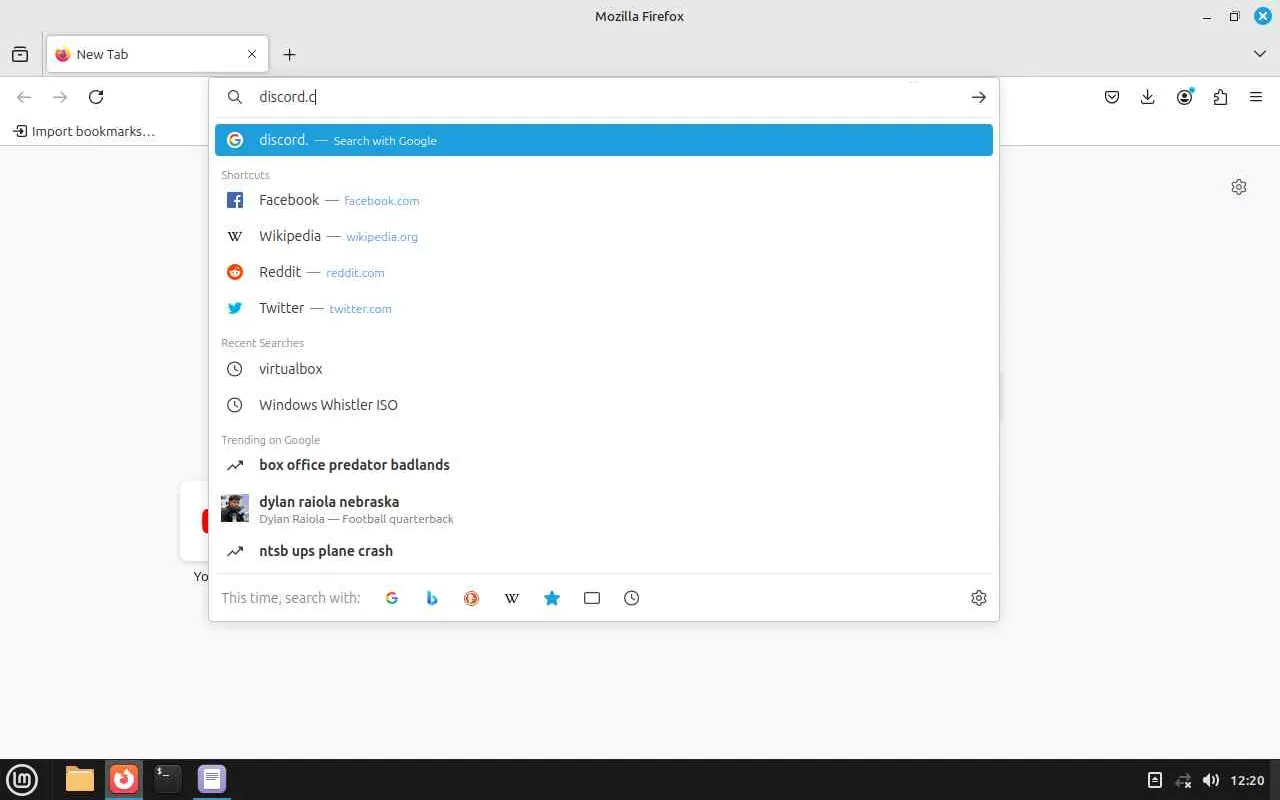Search in History clock icon
This screenshot has height=800, width=1280.
tap(632, 598)
